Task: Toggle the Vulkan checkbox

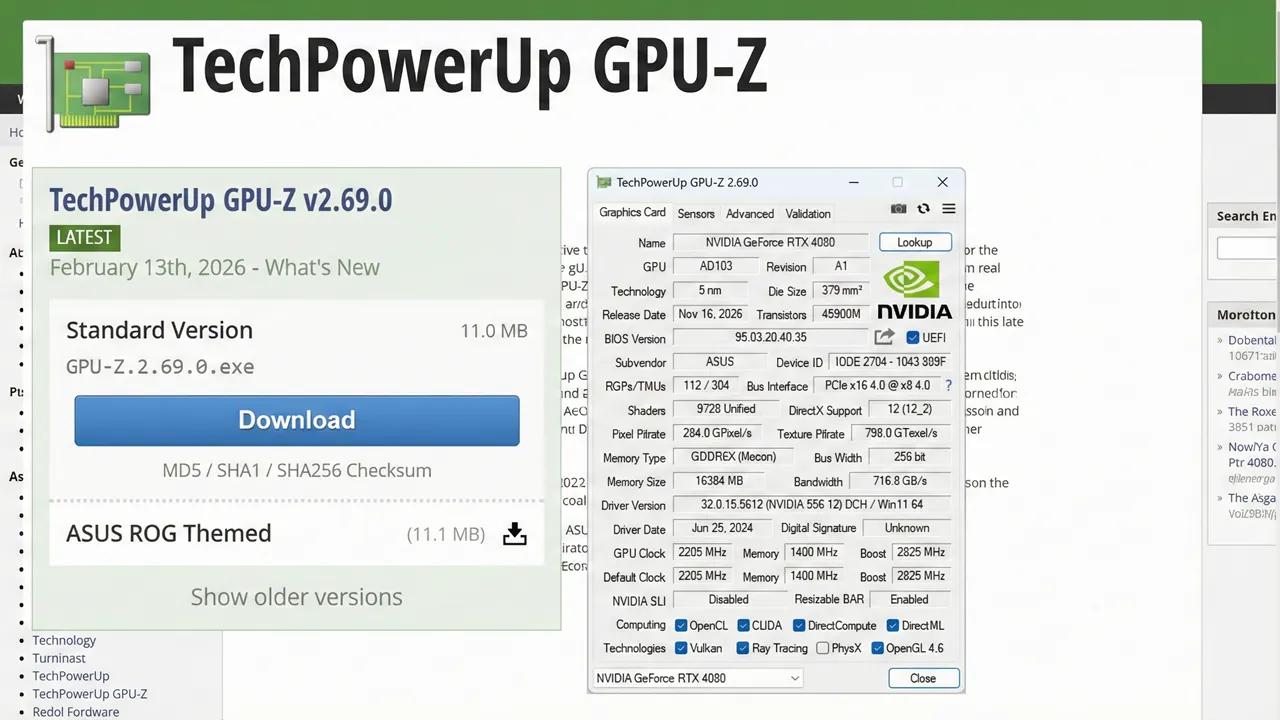Action: [680, 648]
